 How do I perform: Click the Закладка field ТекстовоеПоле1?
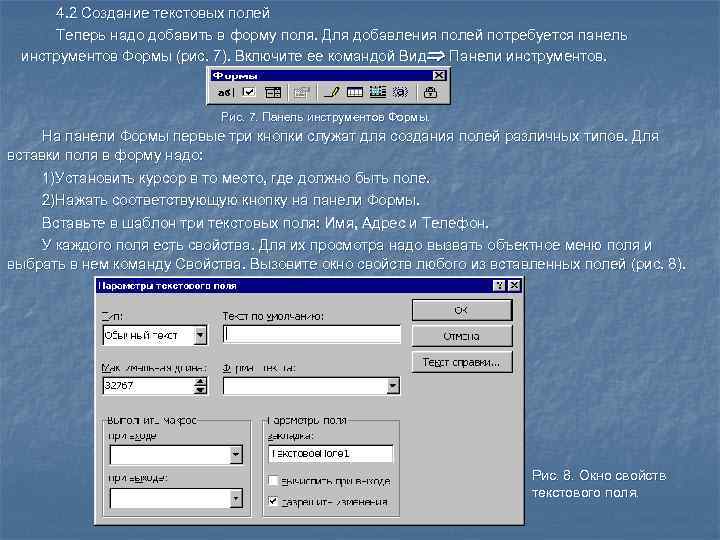click(x=330, y=454)
